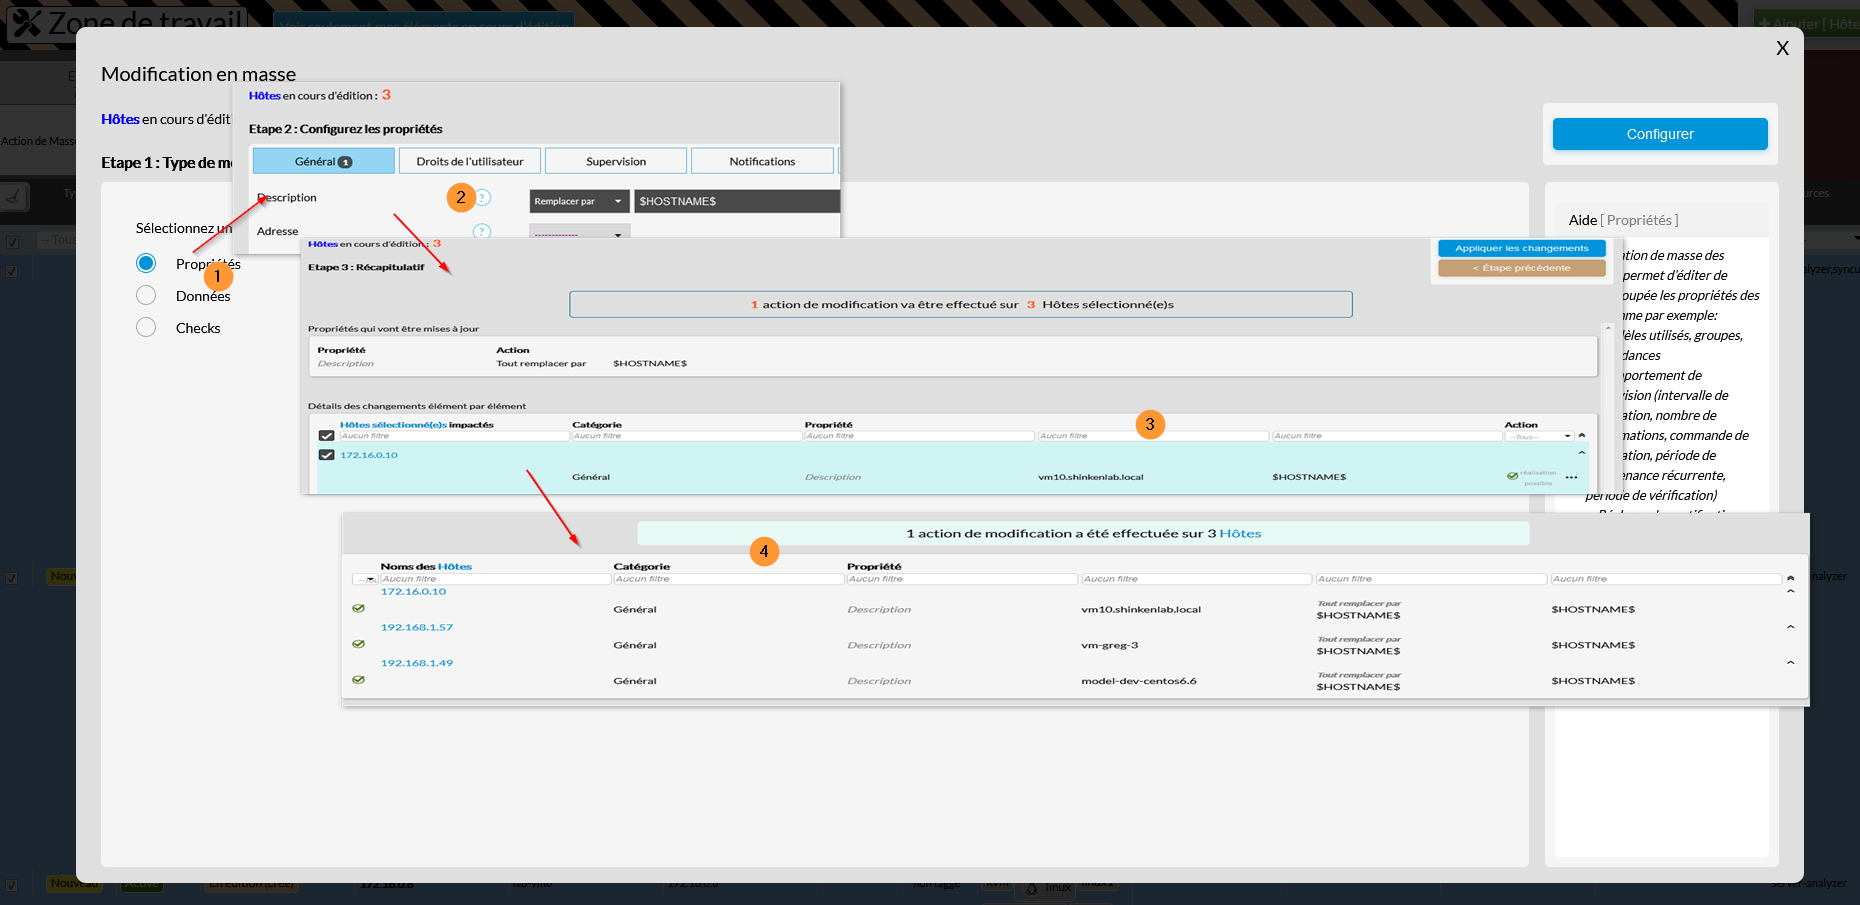1860x905 pixels.
Task: Close the Modification en masse dialog
Action: pyautogui.click(x=1782, y=48)
